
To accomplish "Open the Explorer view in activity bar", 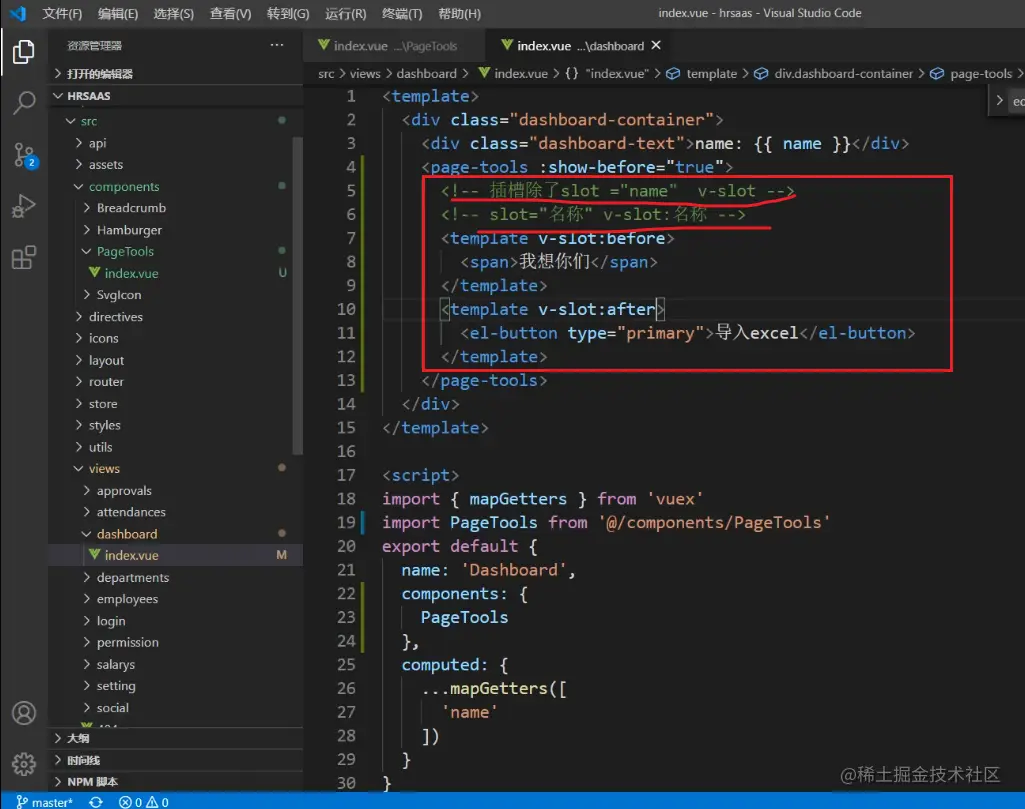I will 24,51.
